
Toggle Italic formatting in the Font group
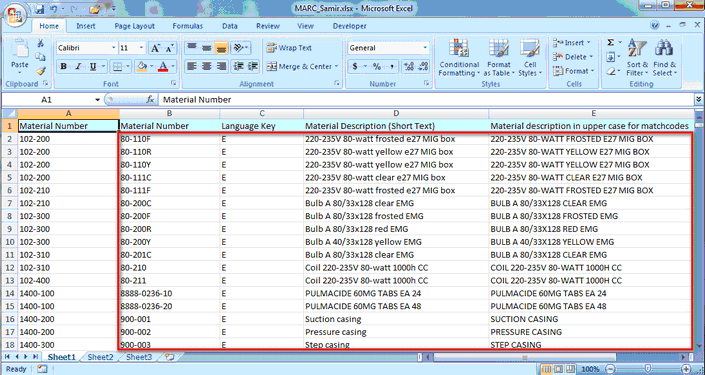78,67
